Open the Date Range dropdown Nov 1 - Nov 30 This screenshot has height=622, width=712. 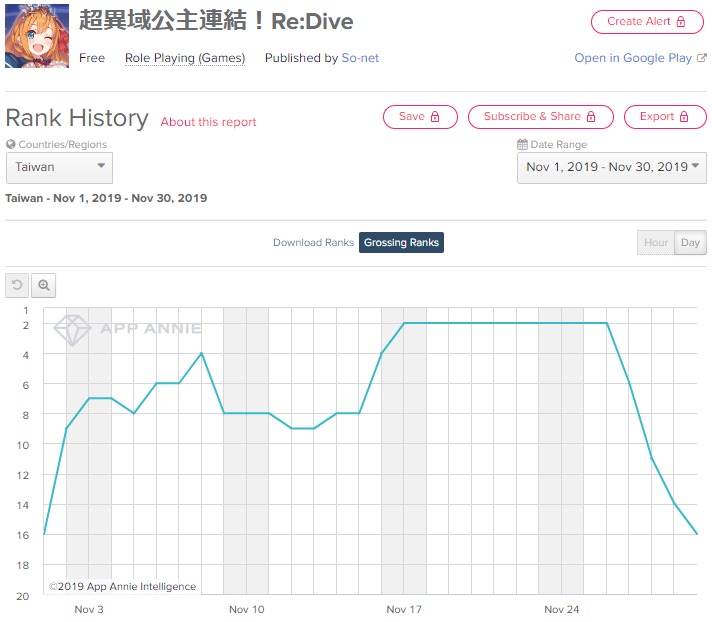coord(612,168)
